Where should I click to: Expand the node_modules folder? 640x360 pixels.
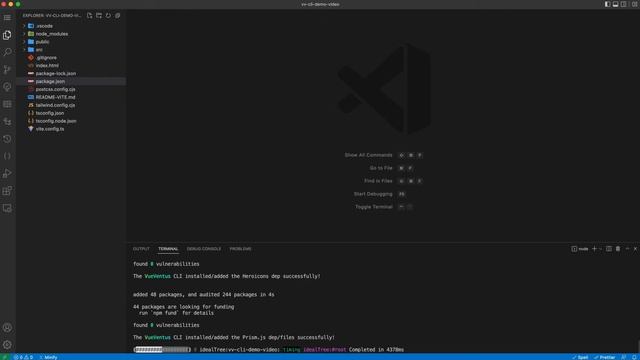point(71,34)
